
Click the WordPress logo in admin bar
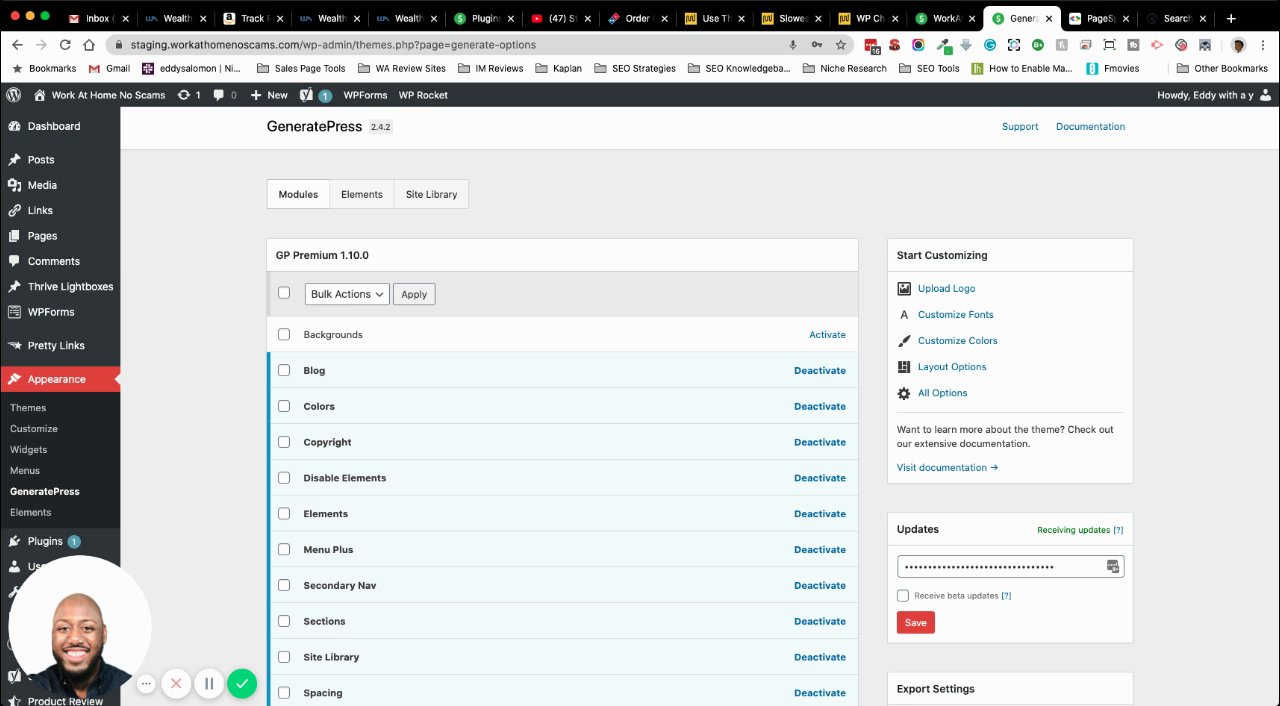(14, 95)
